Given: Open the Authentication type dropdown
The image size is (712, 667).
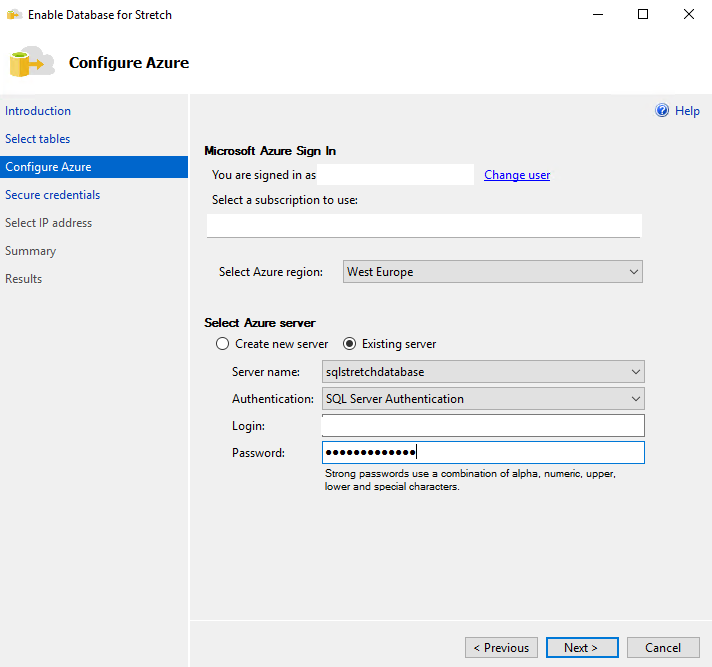Looking at the screenshot, I should (x=483, y=399).
